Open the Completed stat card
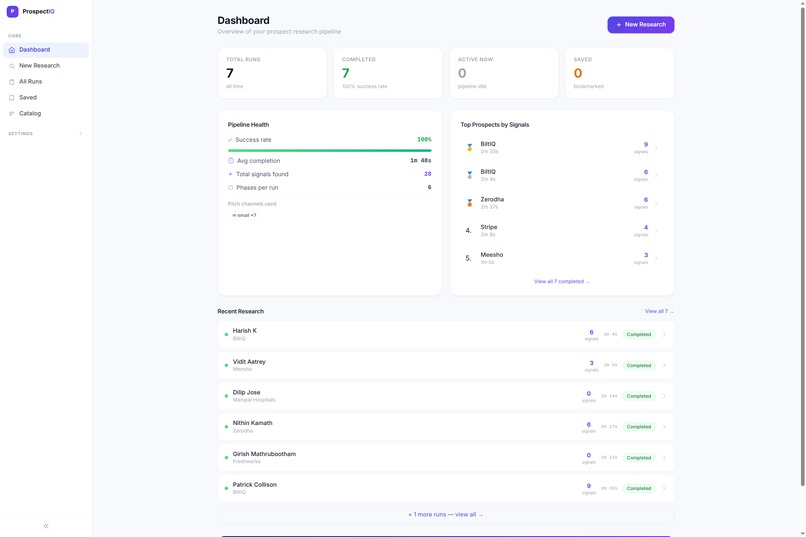Screen dimensions: 806x537 tap(388, 73)
